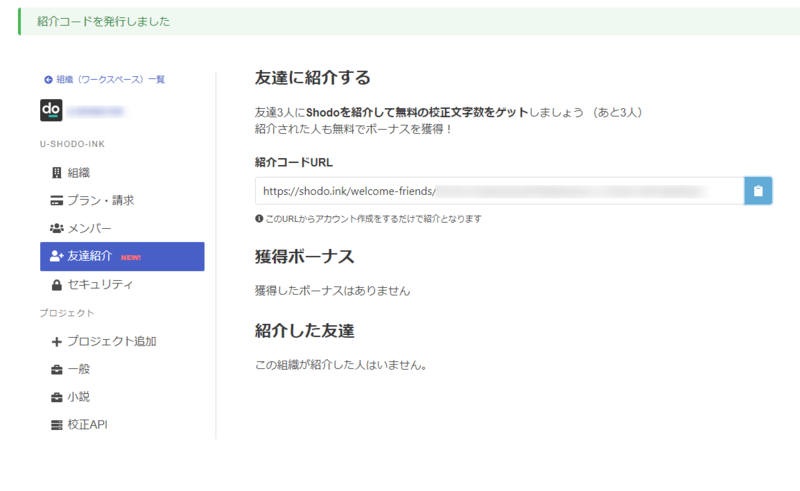Click the back arrow icon beside 組織一覧
800x491 pixels.
(48, 80)
